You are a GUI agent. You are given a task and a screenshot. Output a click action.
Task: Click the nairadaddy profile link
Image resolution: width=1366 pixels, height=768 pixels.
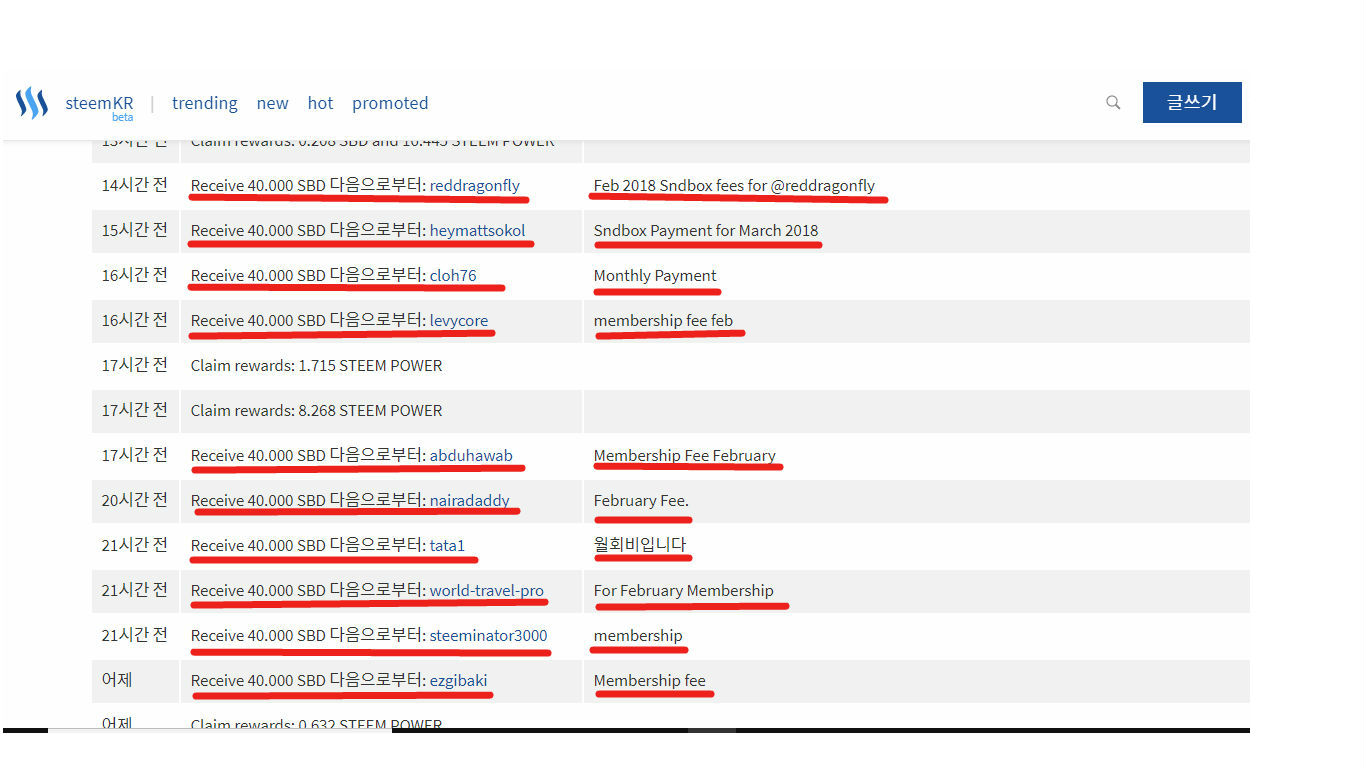point(470,500)
